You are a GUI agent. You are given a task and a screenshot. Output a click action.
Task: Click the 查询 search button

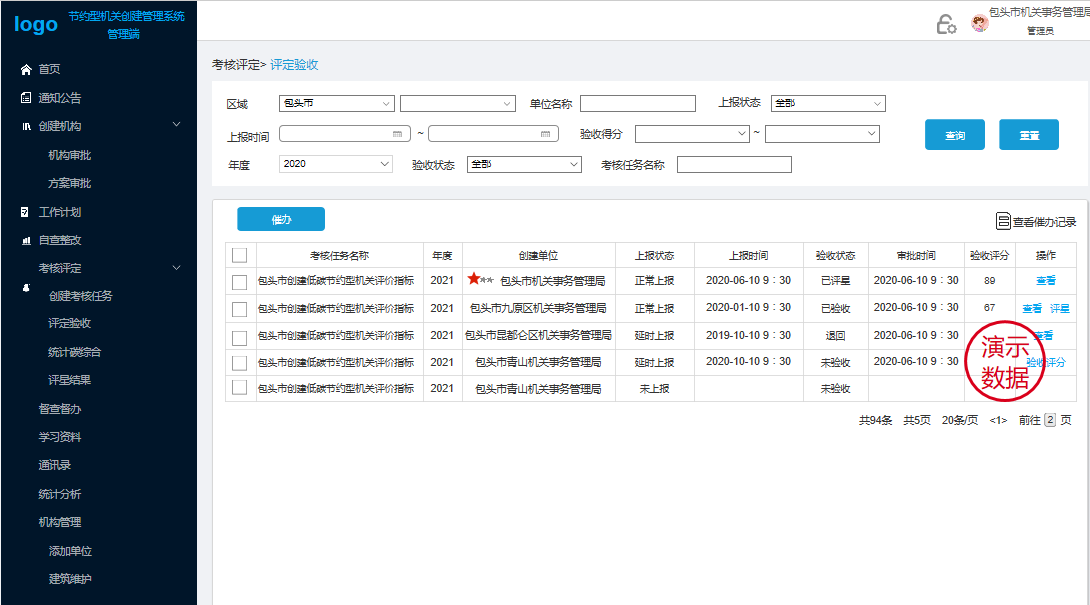[954, 135]
